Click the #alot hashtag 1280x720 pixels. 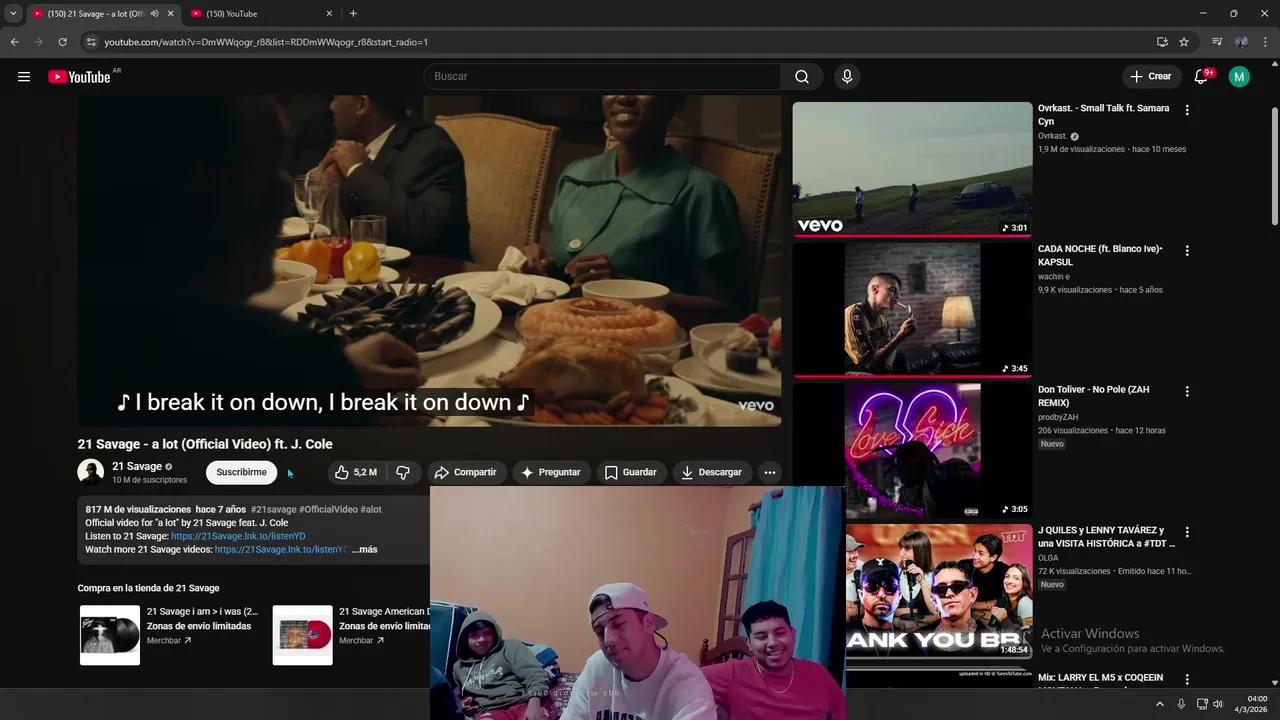coord(371,509)
